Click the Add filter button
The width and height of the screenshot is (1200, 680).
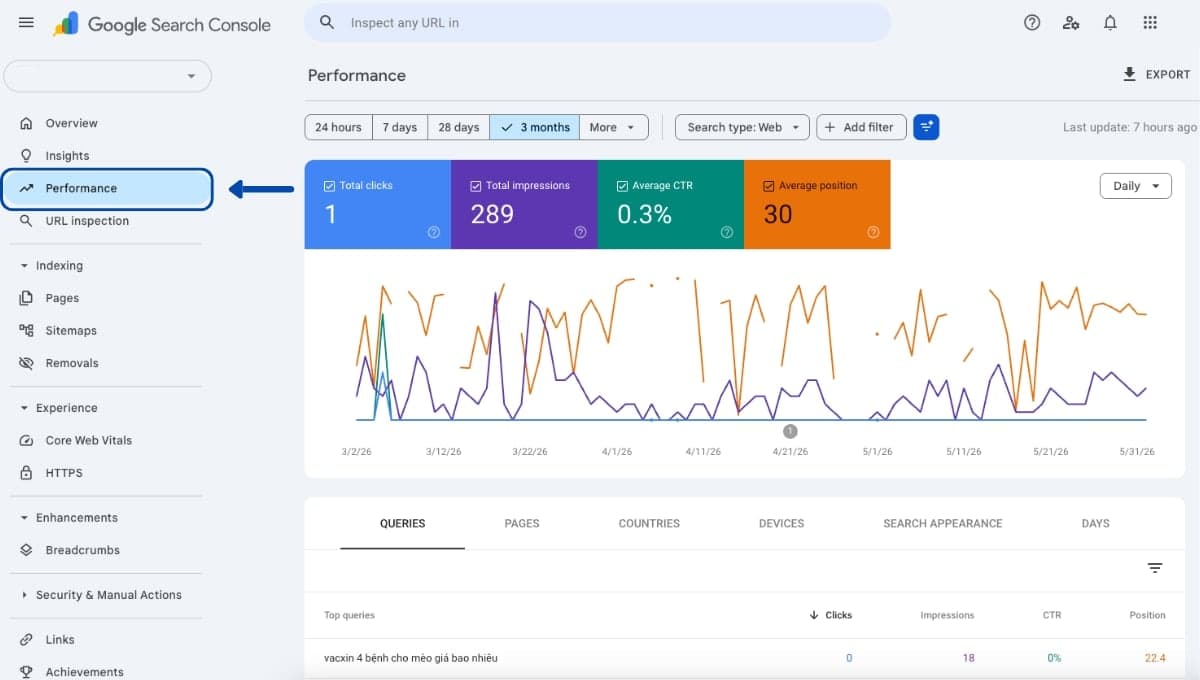[861, 127]
